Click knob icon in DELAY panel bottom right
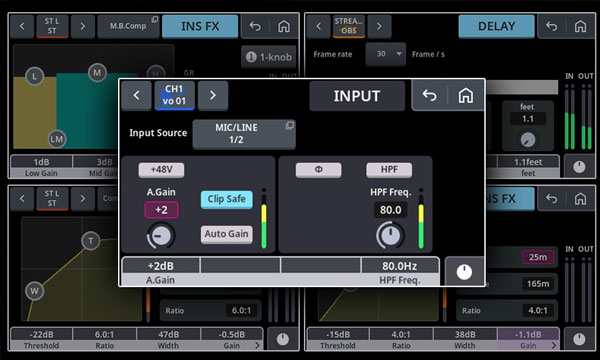The image size is (600, 360). point(579,167)
